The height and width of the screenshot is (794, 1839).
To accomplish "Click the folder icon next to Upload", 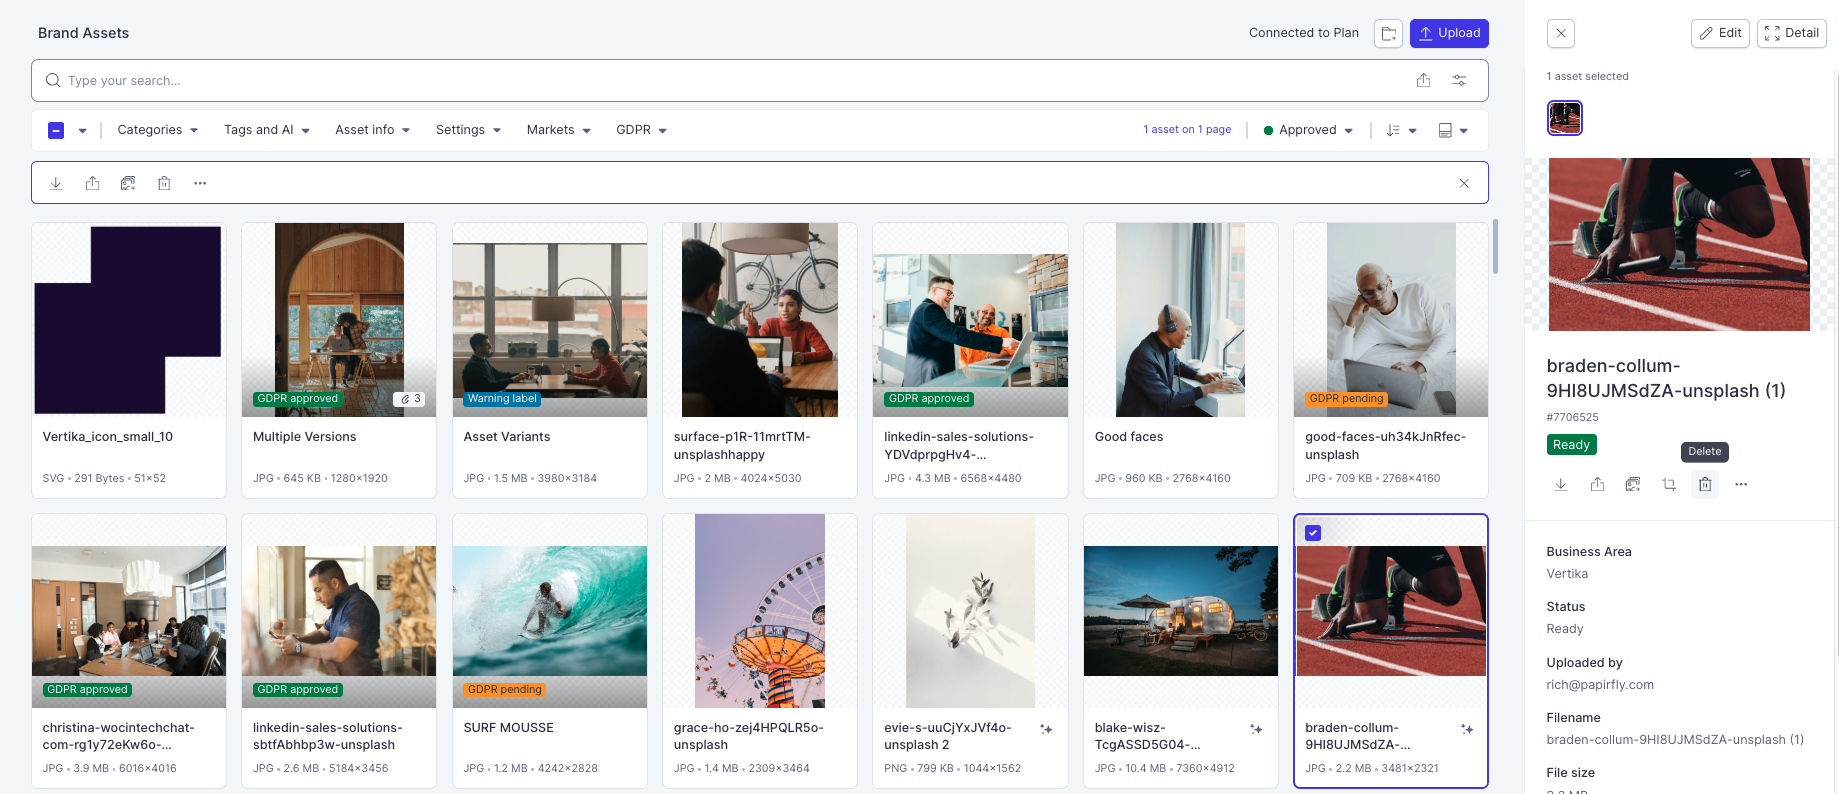I will 1388,33.
